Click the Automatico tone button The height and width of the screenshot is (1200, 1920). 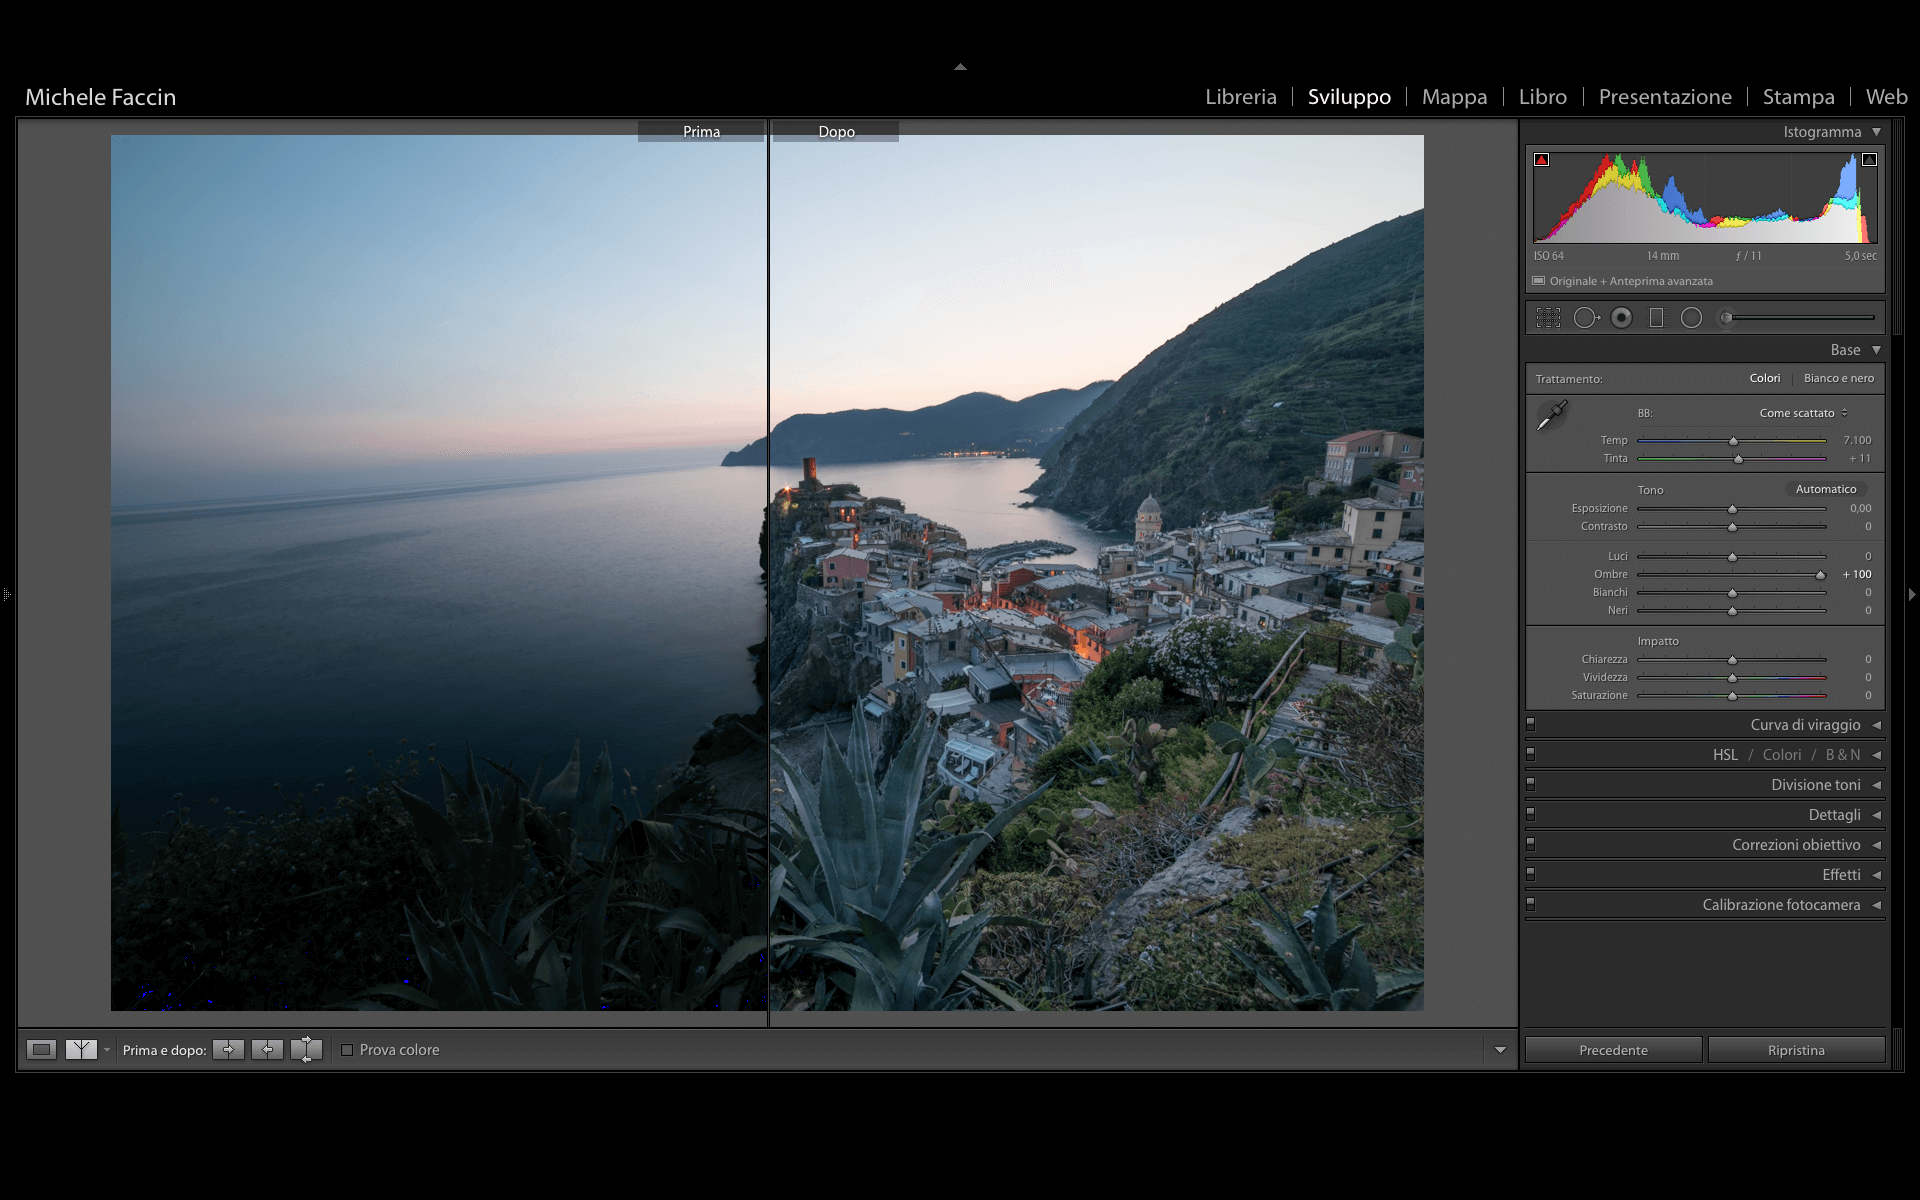[x=1825, y=489]
